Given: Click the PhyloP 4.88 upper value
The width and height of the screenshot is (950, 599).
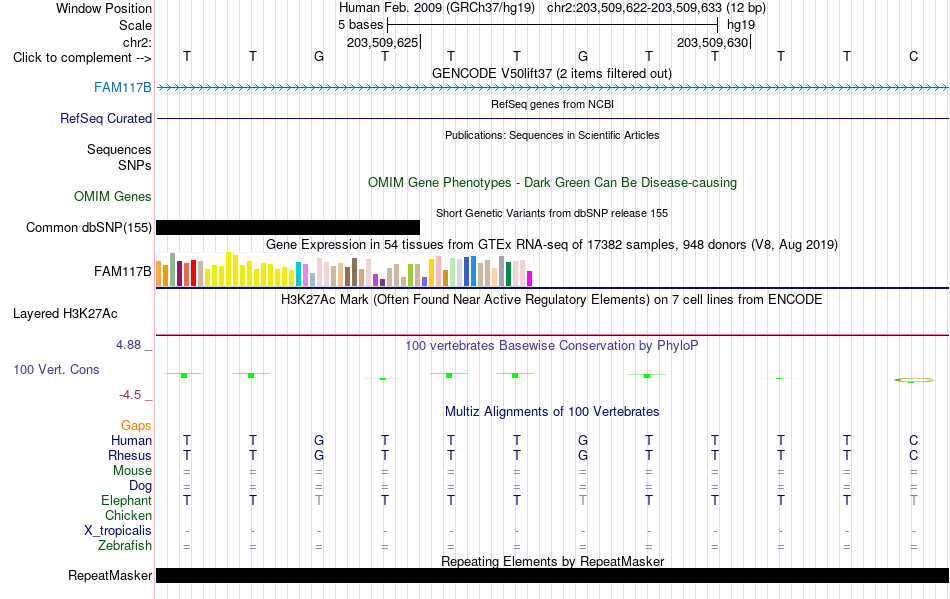Looking at the screenshot, I should tap(128, 345).
